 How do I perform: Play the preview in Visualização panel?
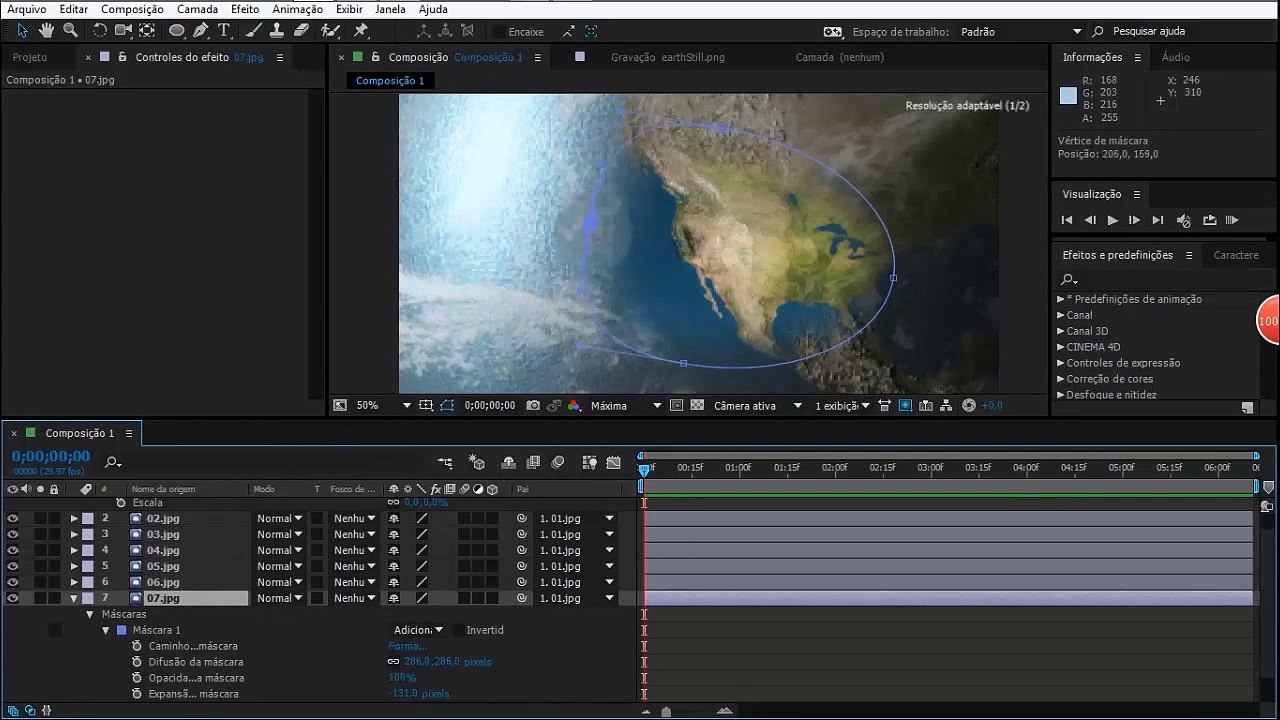click(1112, 220)
